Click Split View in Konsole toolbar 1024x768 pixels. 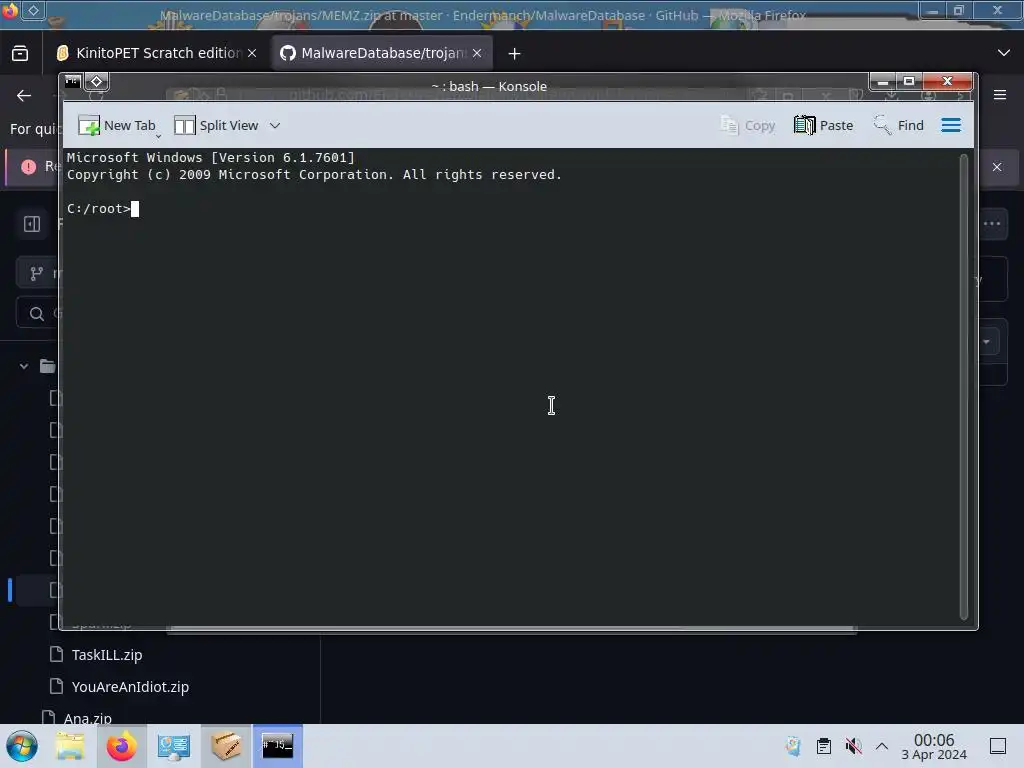pos(216,125)
